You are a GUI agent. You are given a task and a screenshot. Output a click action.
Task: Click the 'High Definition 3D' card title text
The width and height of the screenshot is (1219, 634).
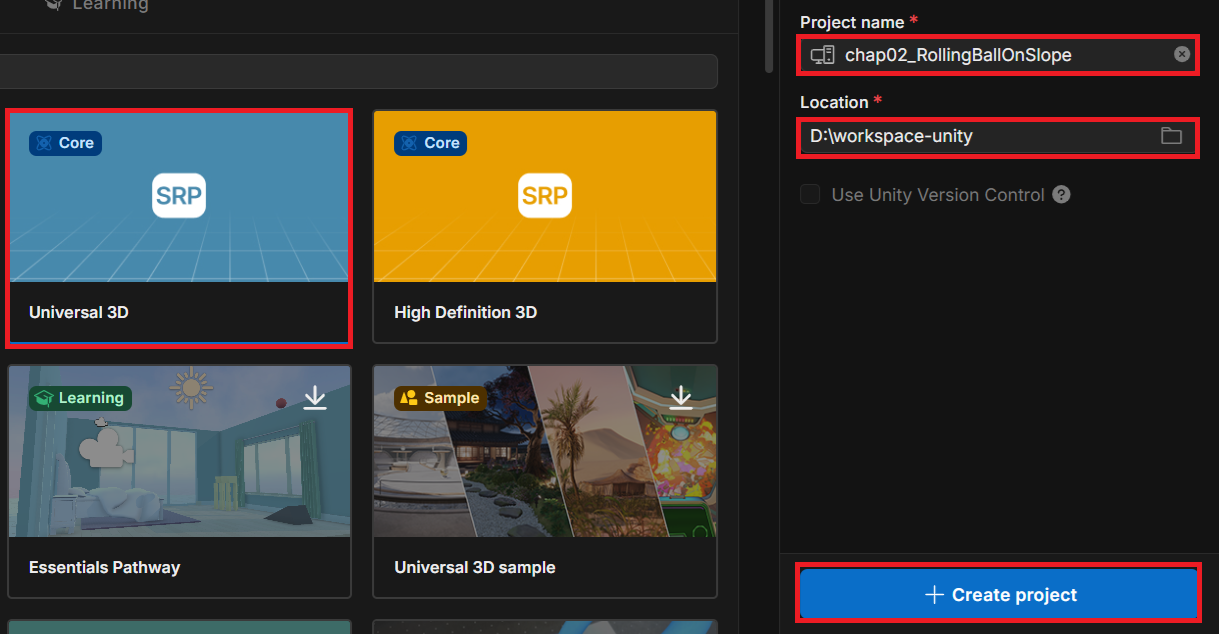(466, 312)
